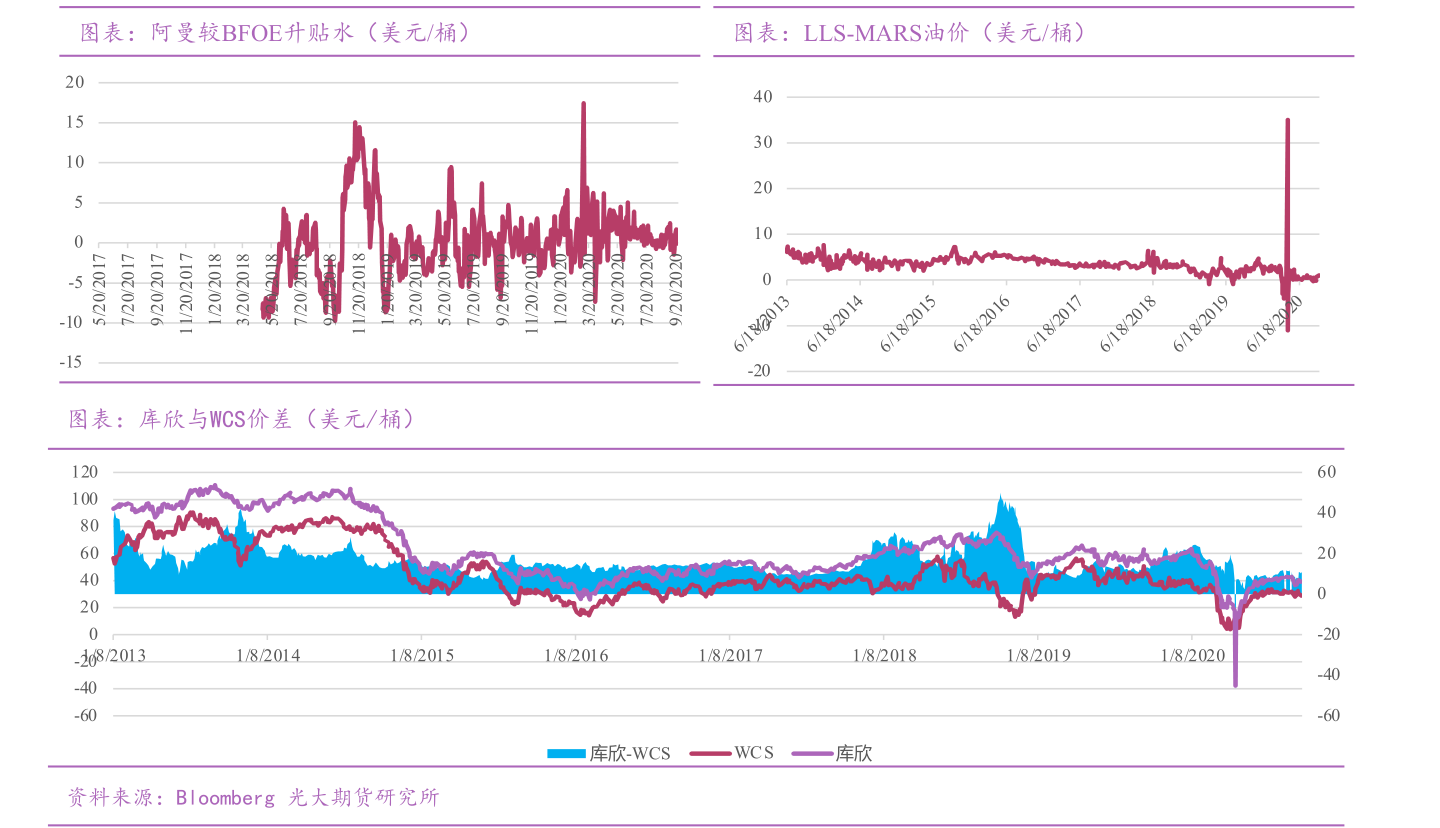1440x828 pixels.
Task: Click x-axis date 1/8/2016 on the bottom chart
Action: click(x=576, y=655)
